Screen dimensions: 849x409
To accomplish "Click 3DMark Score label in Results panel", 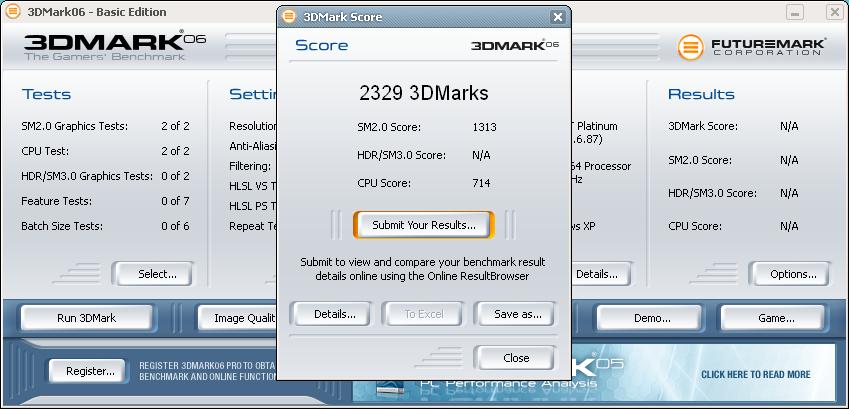I will point(703,126).
